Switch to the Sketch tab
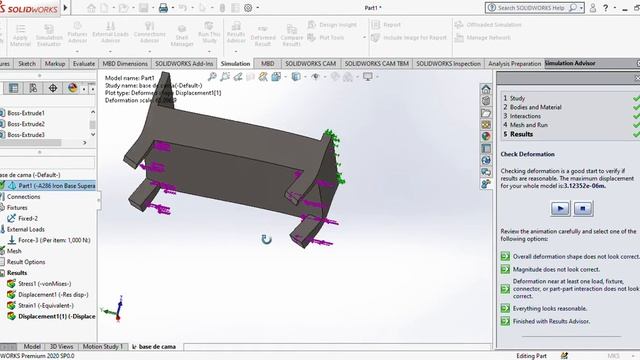640x360 pixels. 27,64
